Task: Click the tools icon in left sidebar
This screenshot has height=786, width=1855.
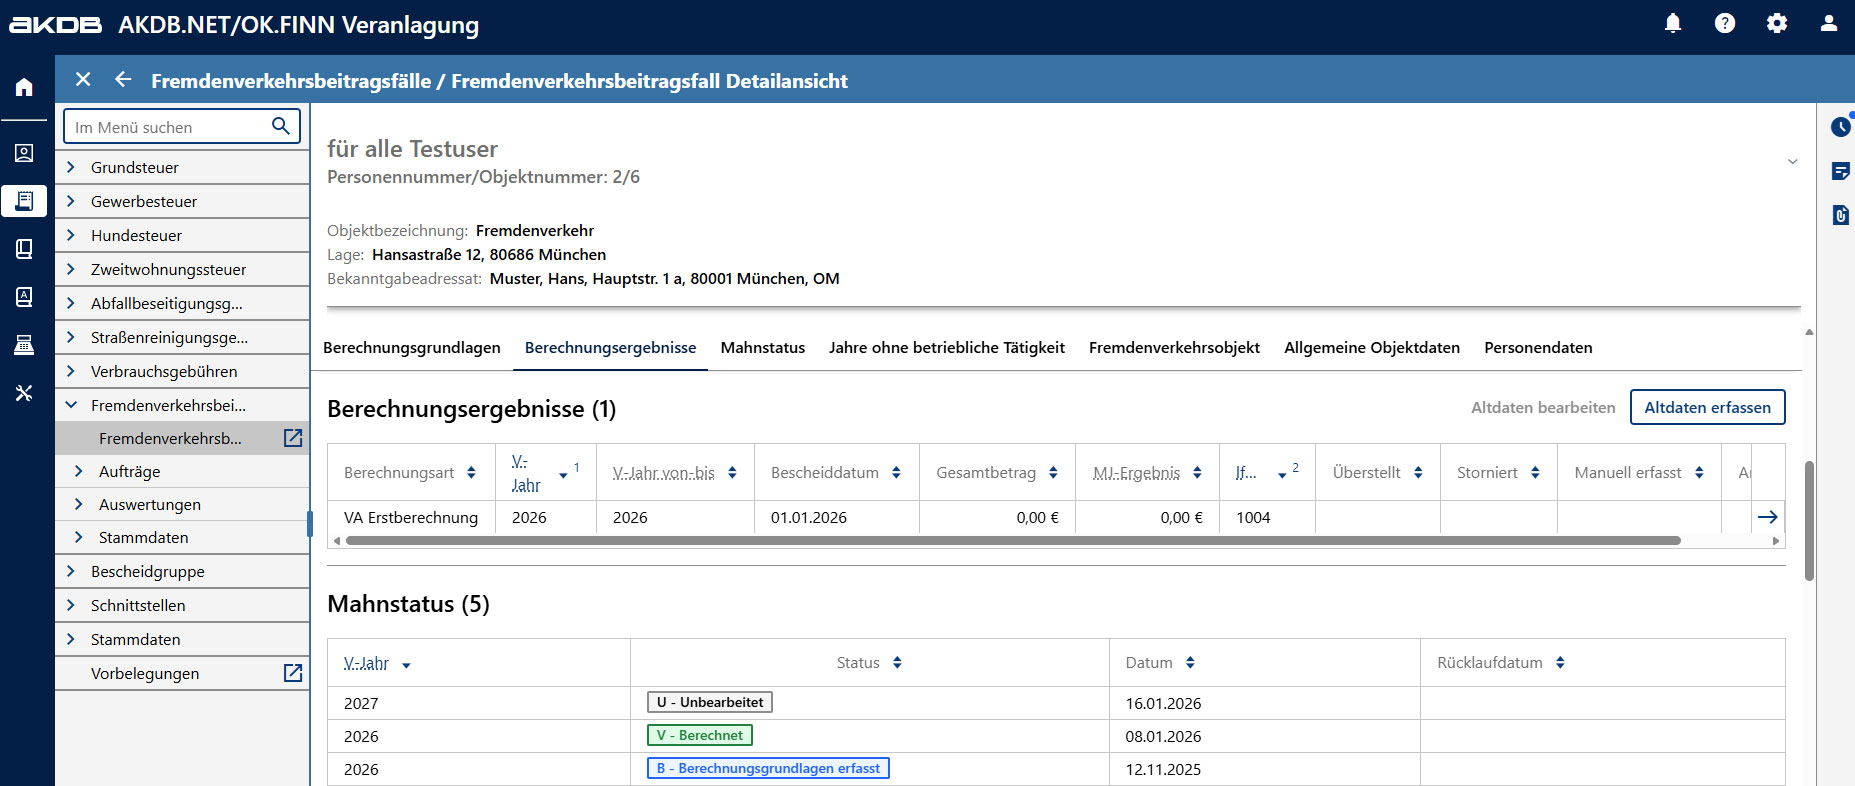Action: click(24, 393)
